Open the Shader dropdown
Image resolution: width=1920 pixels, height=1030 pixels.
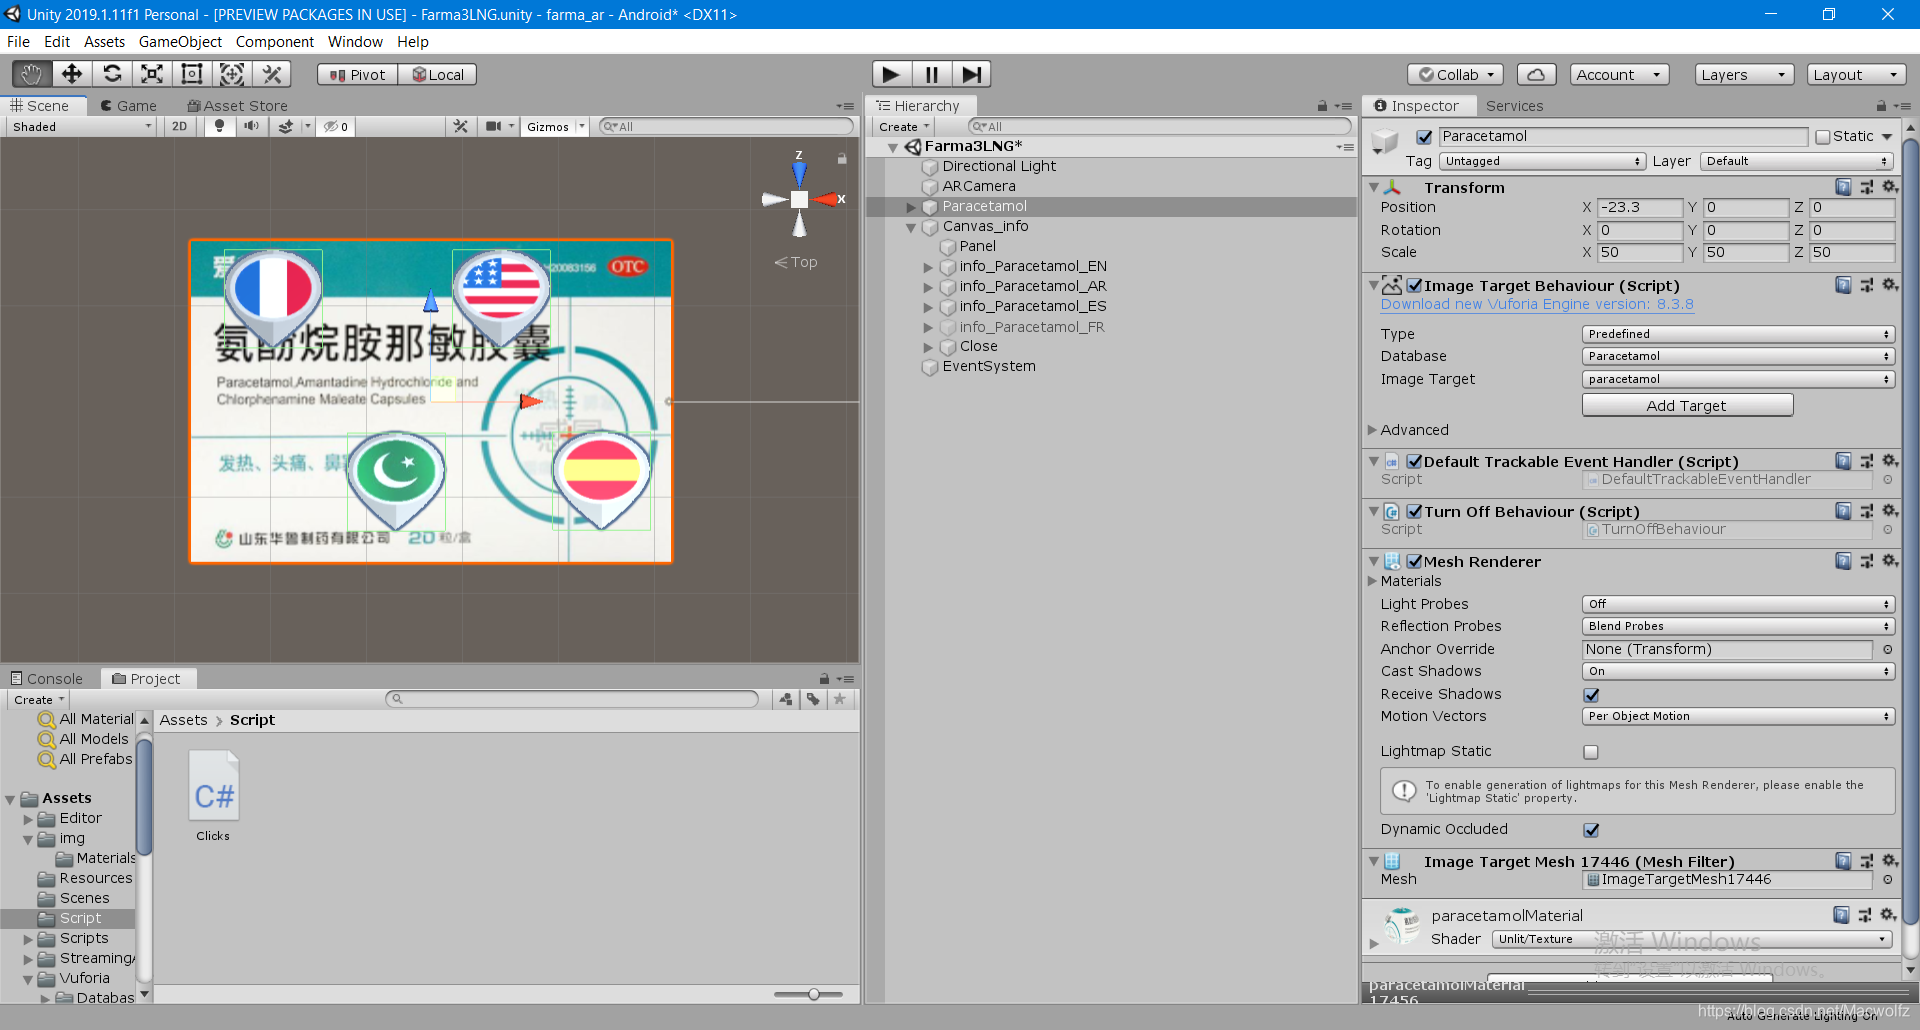1692,939
